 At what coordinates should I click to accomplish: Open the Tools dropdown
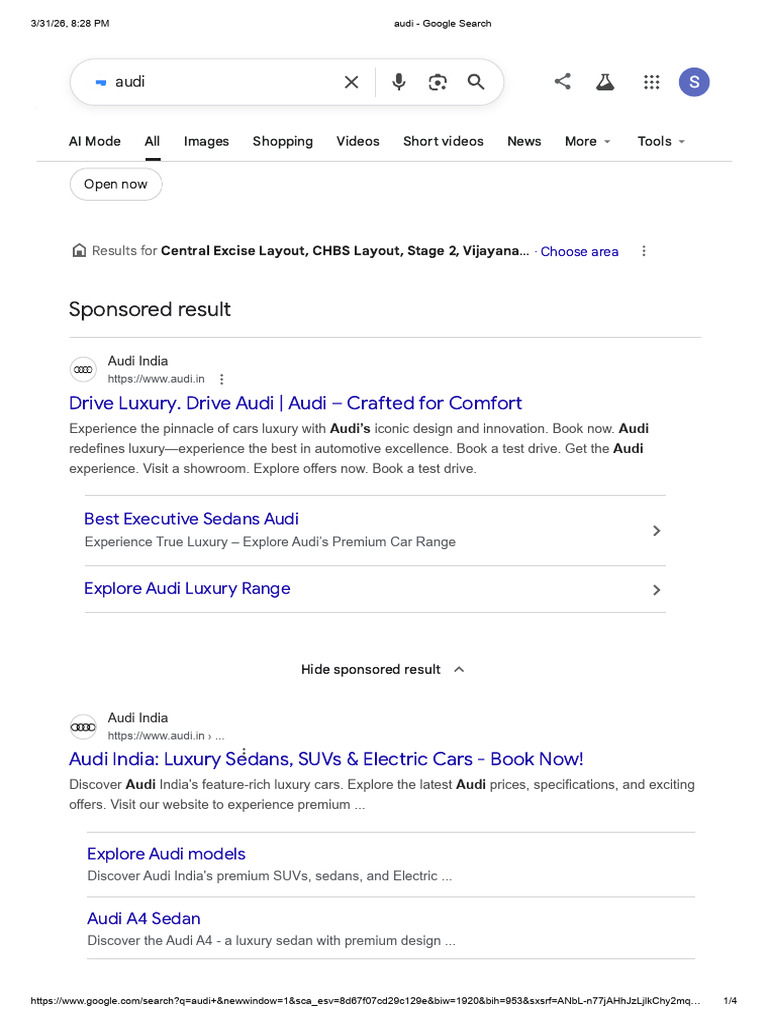click(661, 142)
